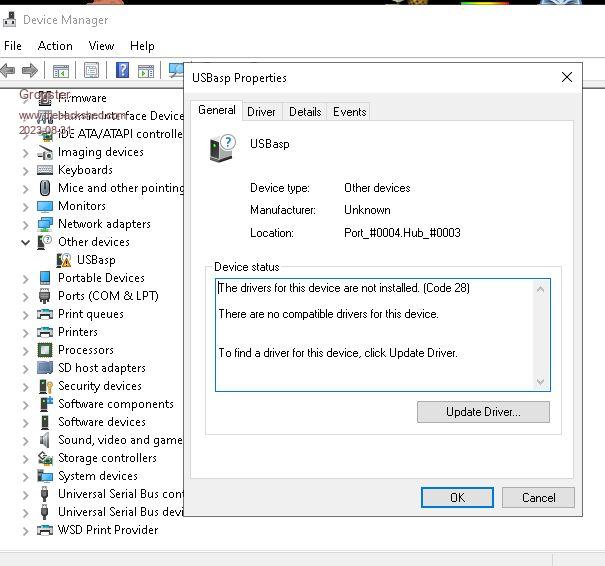
Task: Click the Keyboards category icon
Action: [45, 170]
